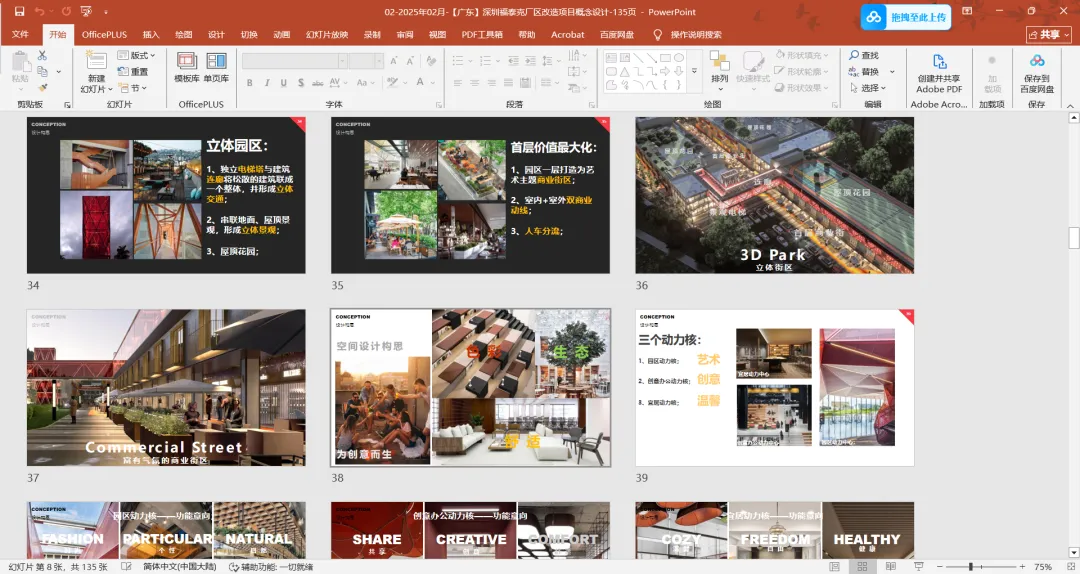Click the accessibility status (辅助功能) text
Viewport: 1080px width, 574px height.
click(271, 566)
